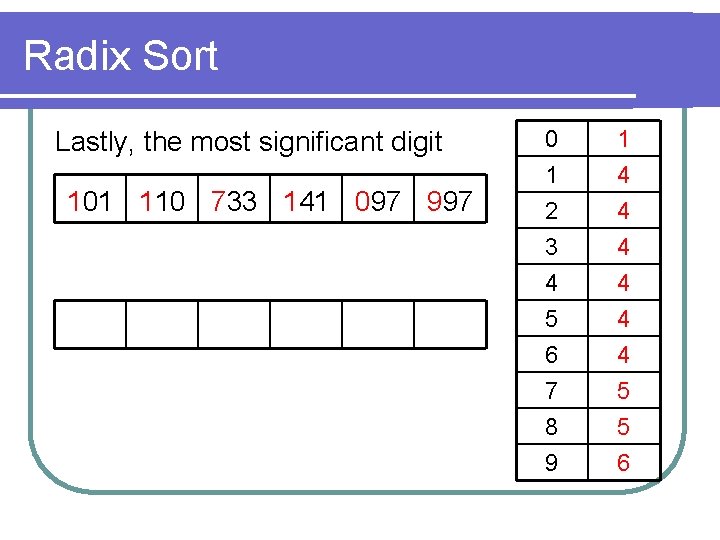This screenshot has height=540, width=720.
Task: Click the text 'Lastly, the most significant digit'
Action: coord(248,141)
